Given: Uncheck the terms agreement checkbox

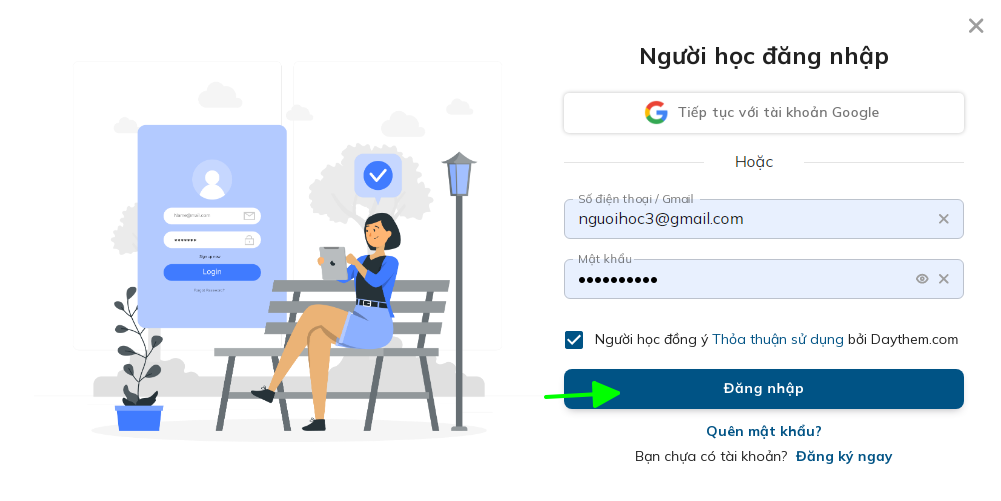Looking at the screenshot, I should point(574,340).
